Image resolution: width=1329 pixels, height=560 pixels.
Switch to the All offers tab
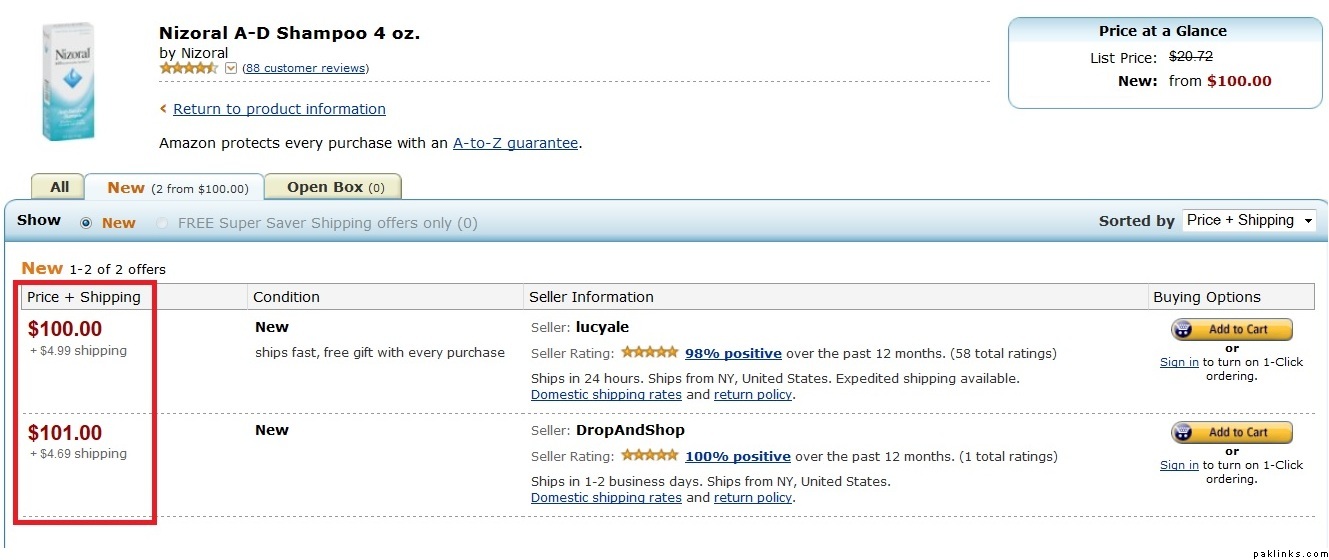60,187
